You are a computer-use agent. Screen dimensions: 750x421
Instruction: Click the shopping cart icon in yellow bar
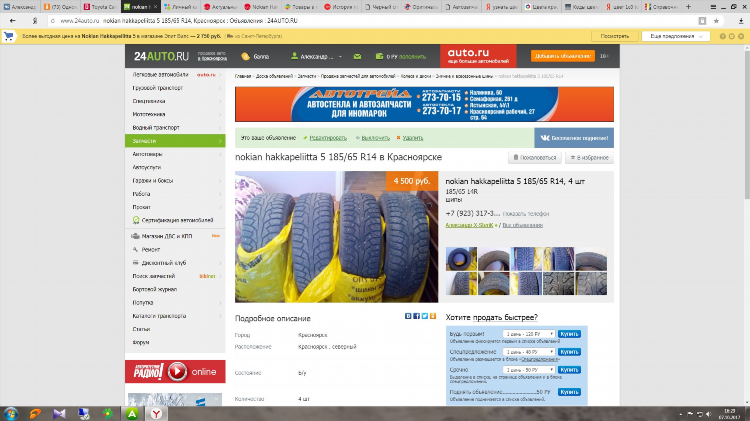(x=9, y=36)
